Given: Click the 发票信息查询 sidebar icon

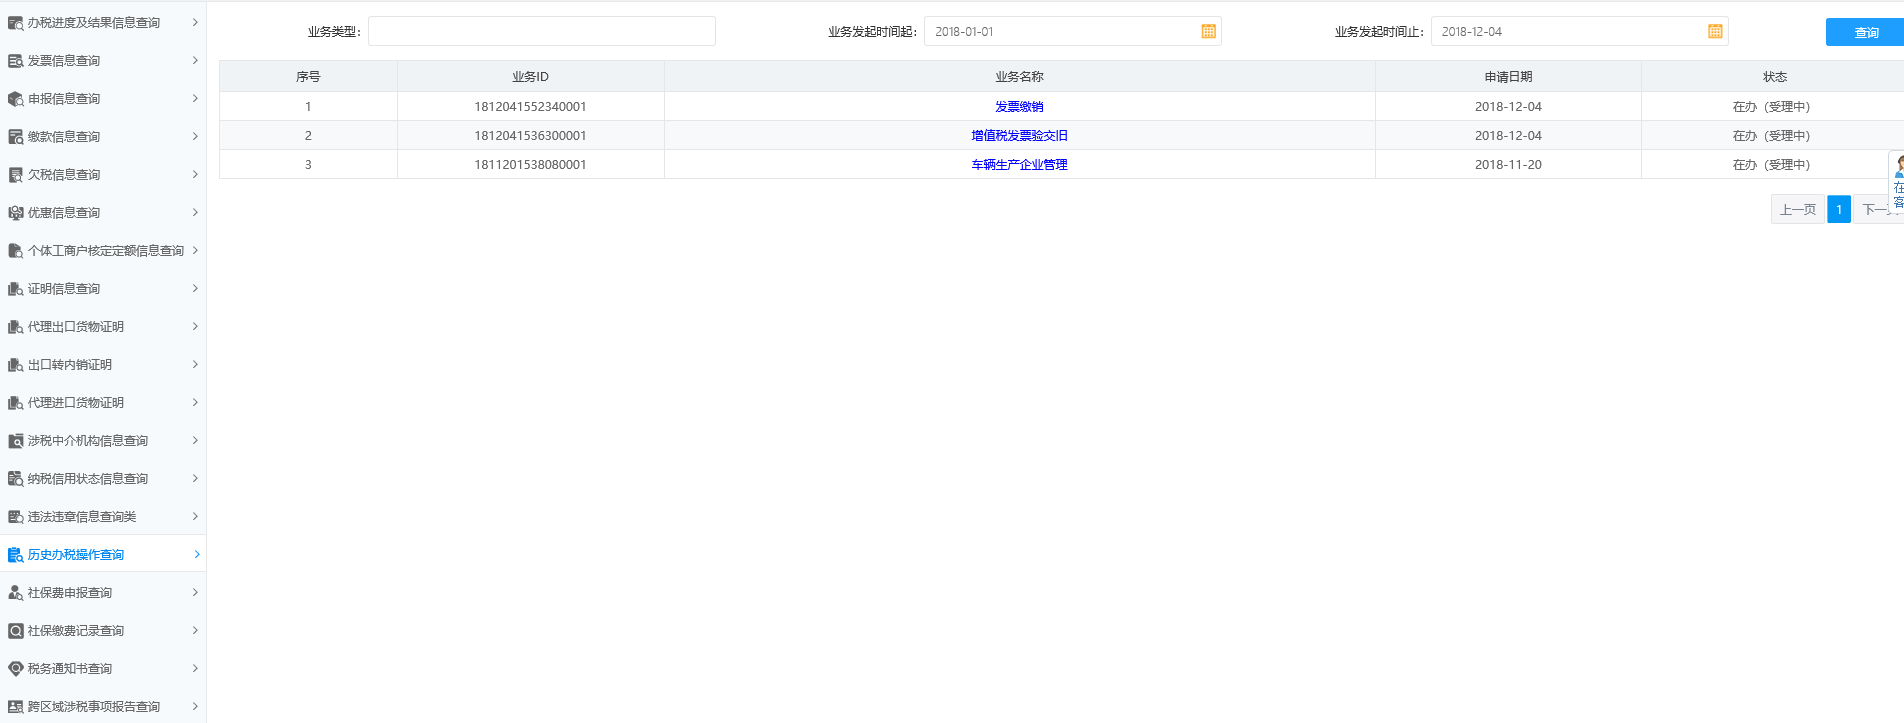Looking at the screenshot, I should (x=15, y=61).
